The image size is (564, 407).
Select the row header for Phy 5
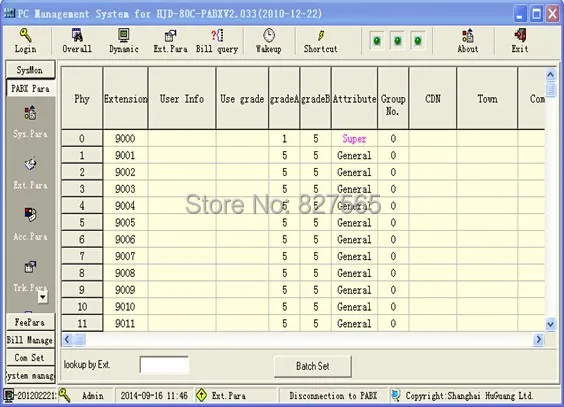pos(82,223)
